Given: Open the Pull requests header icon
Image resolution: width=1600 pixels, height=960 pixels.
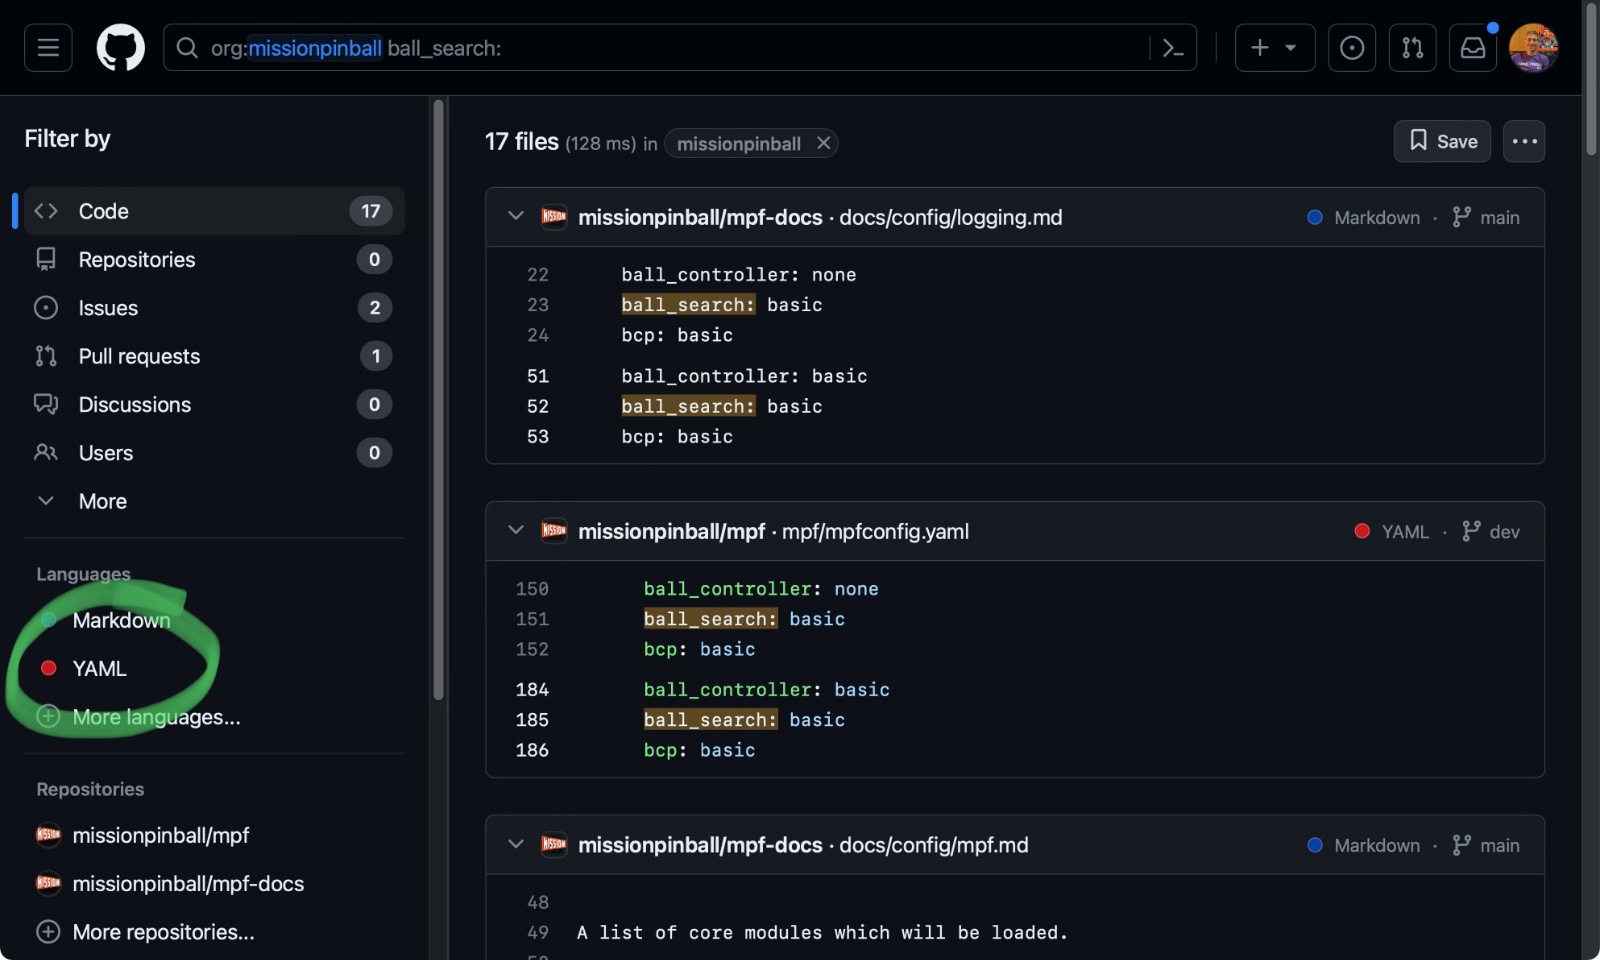Looking at the screenshot, I should [1412, 48].
